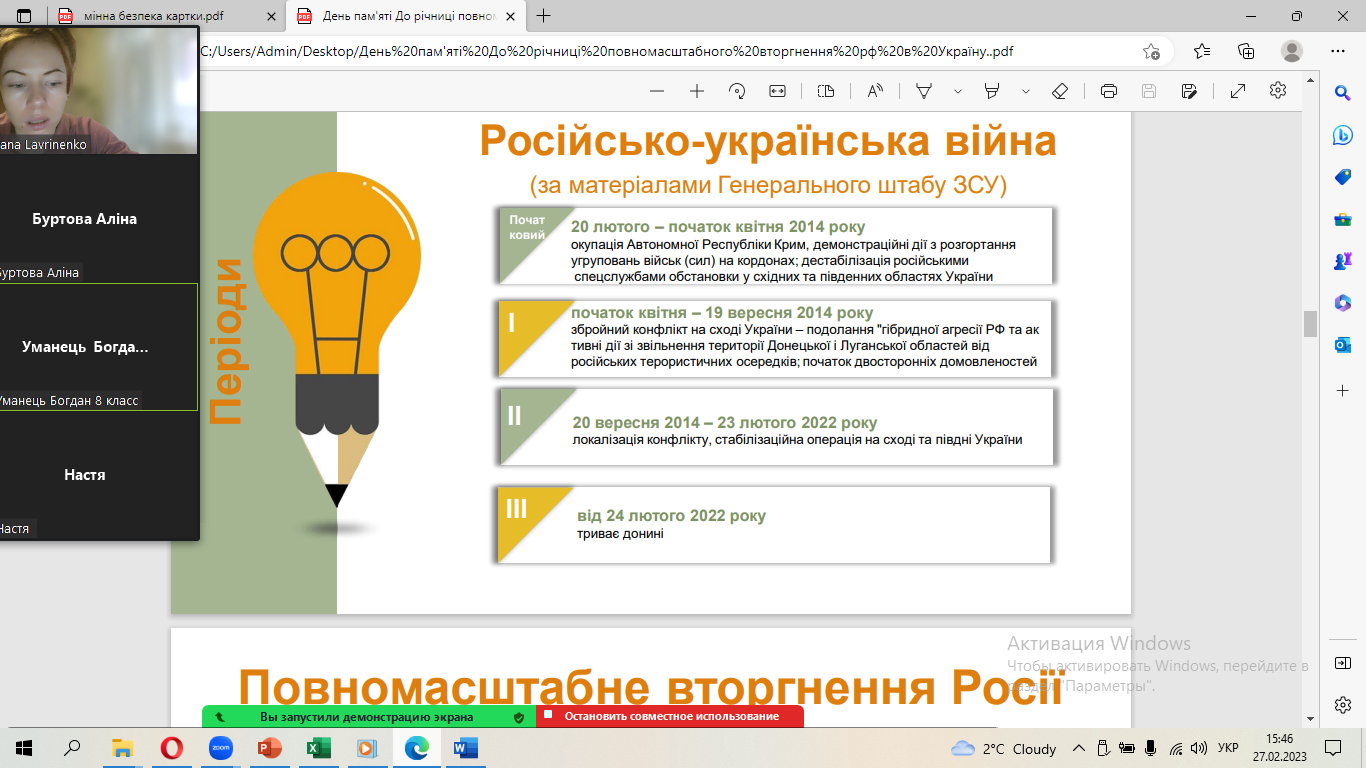1366x768 pixels.
Task: Toggle the page view mode
Action: pos(825,91)
